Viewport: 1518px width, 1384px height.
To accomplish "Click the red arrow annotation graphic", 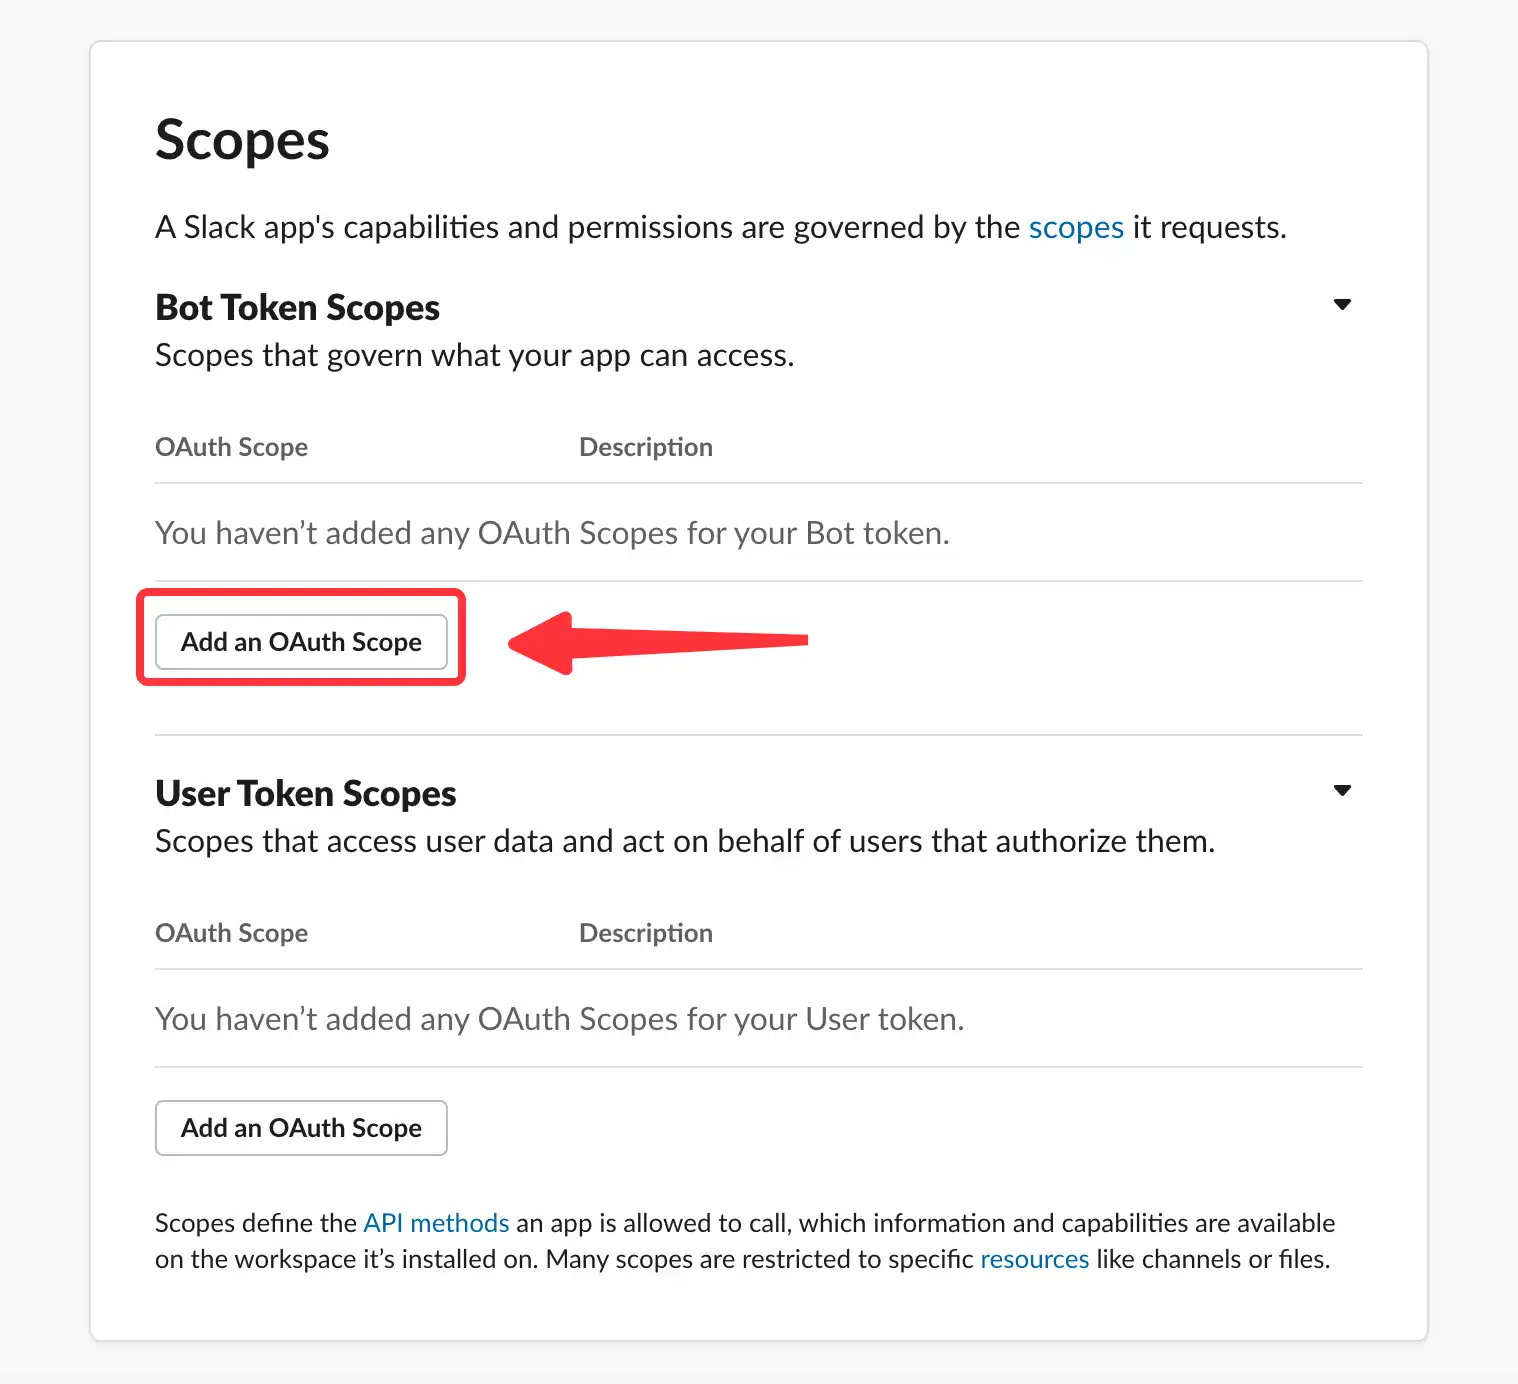I will point(658,642).
